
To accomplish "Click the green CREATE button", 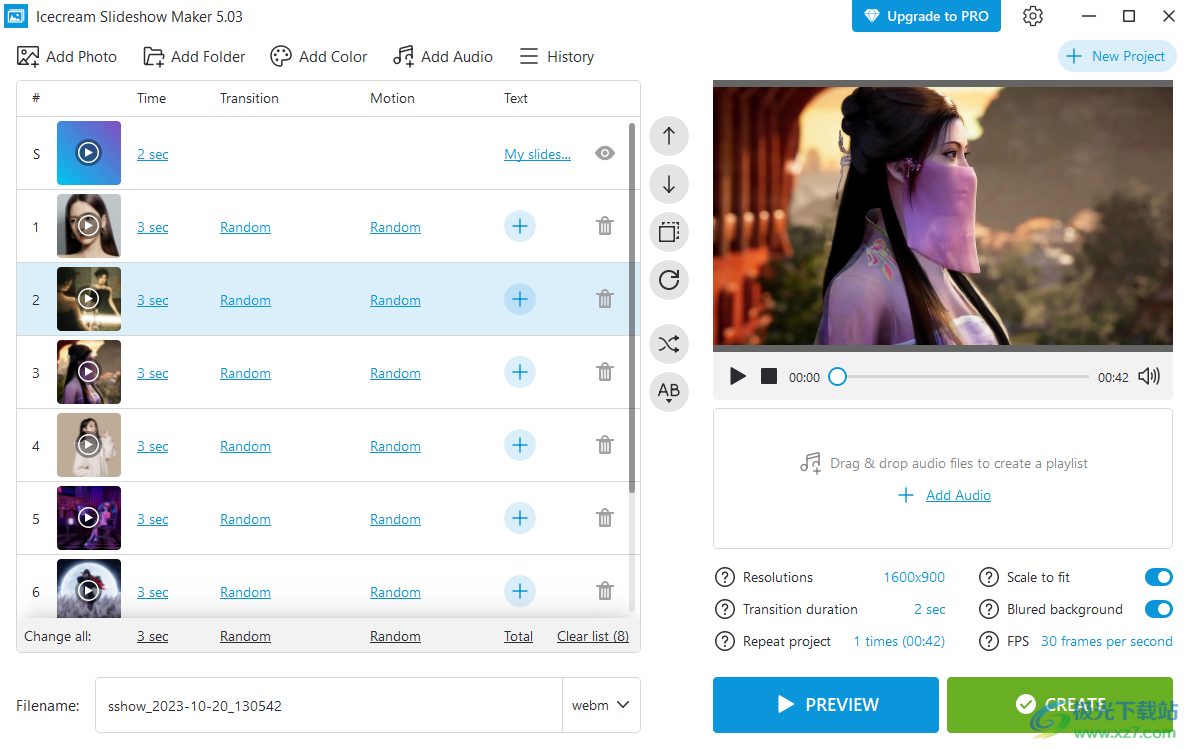I will tap(1059, 704).
